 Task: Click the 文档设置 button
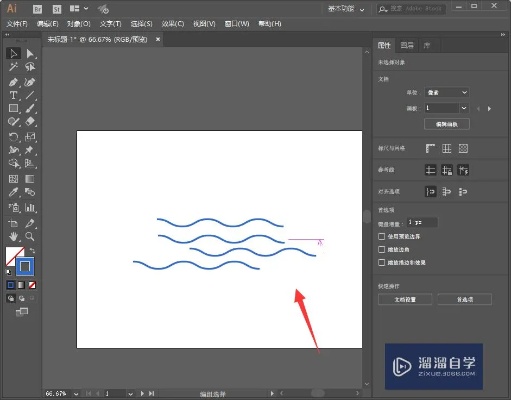[405, 299]
